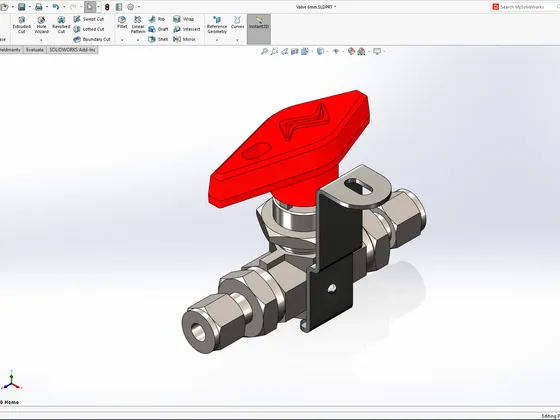Select the Linear Pattern tool
Viewport: 560px width, 420px height.
[138, 25]
